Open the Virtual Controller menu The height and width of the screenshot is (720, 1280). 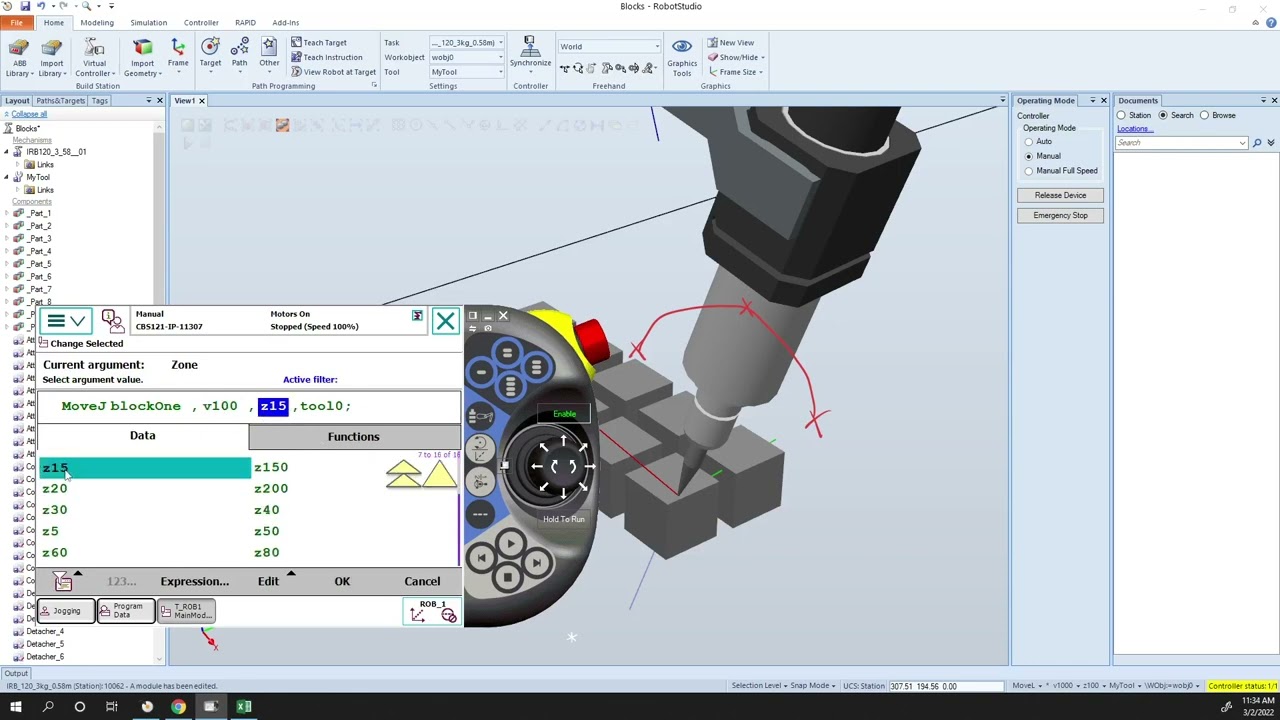click(94, 58)
